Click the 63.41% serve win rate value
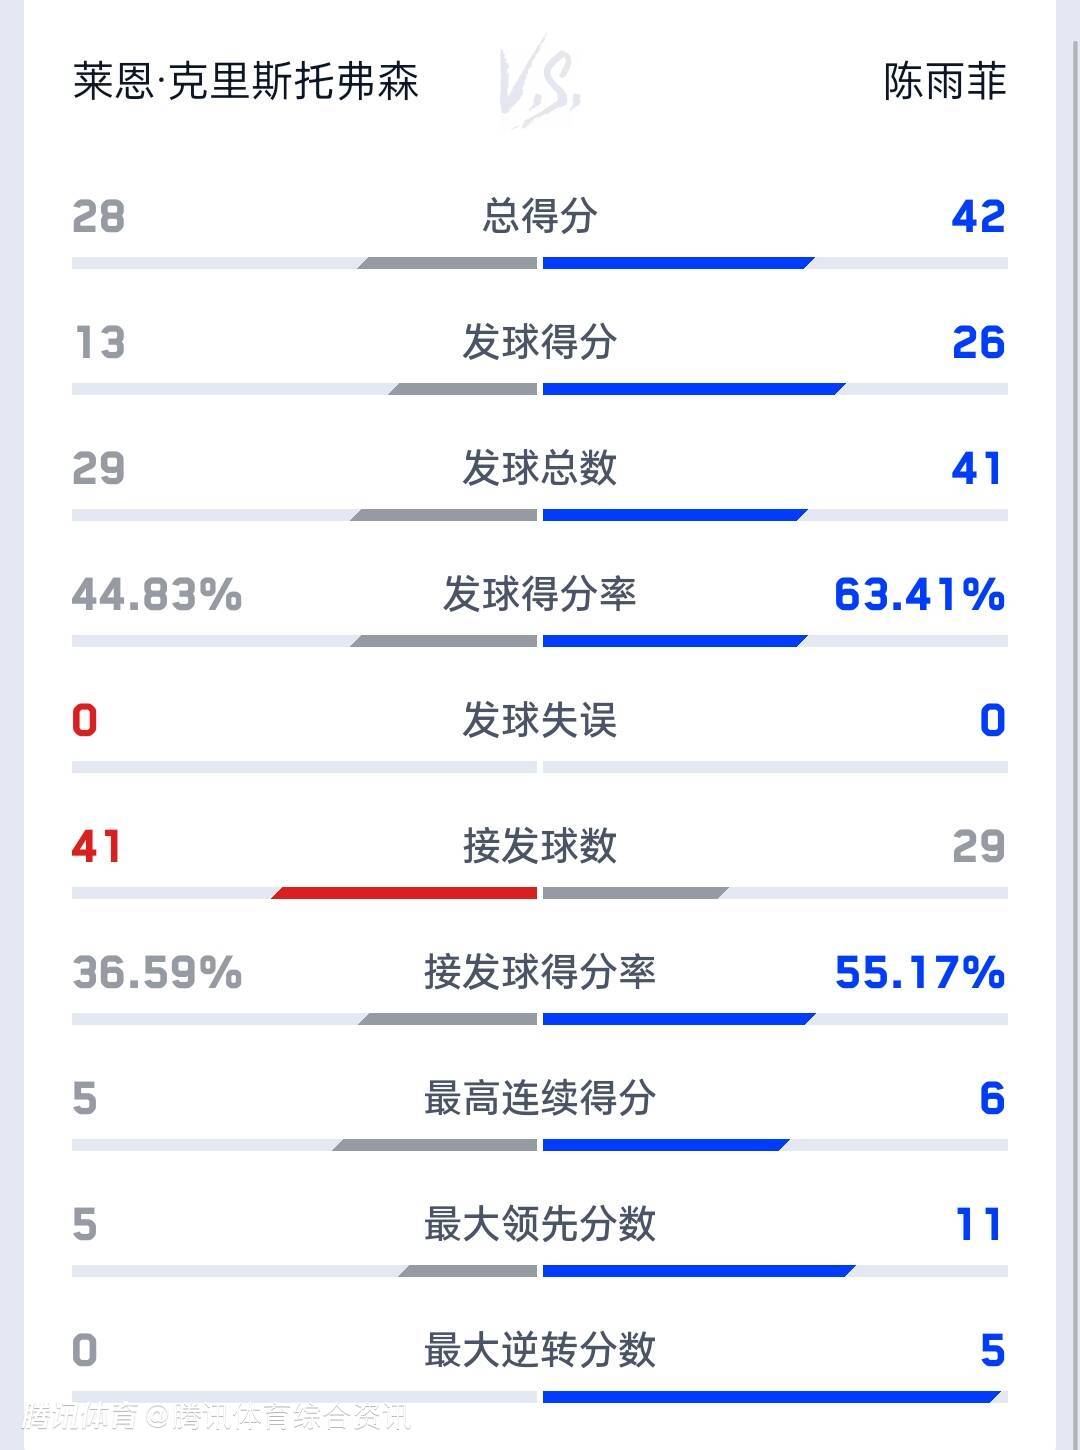This screenshot has width=1080, height=1450. pos(919,594)
